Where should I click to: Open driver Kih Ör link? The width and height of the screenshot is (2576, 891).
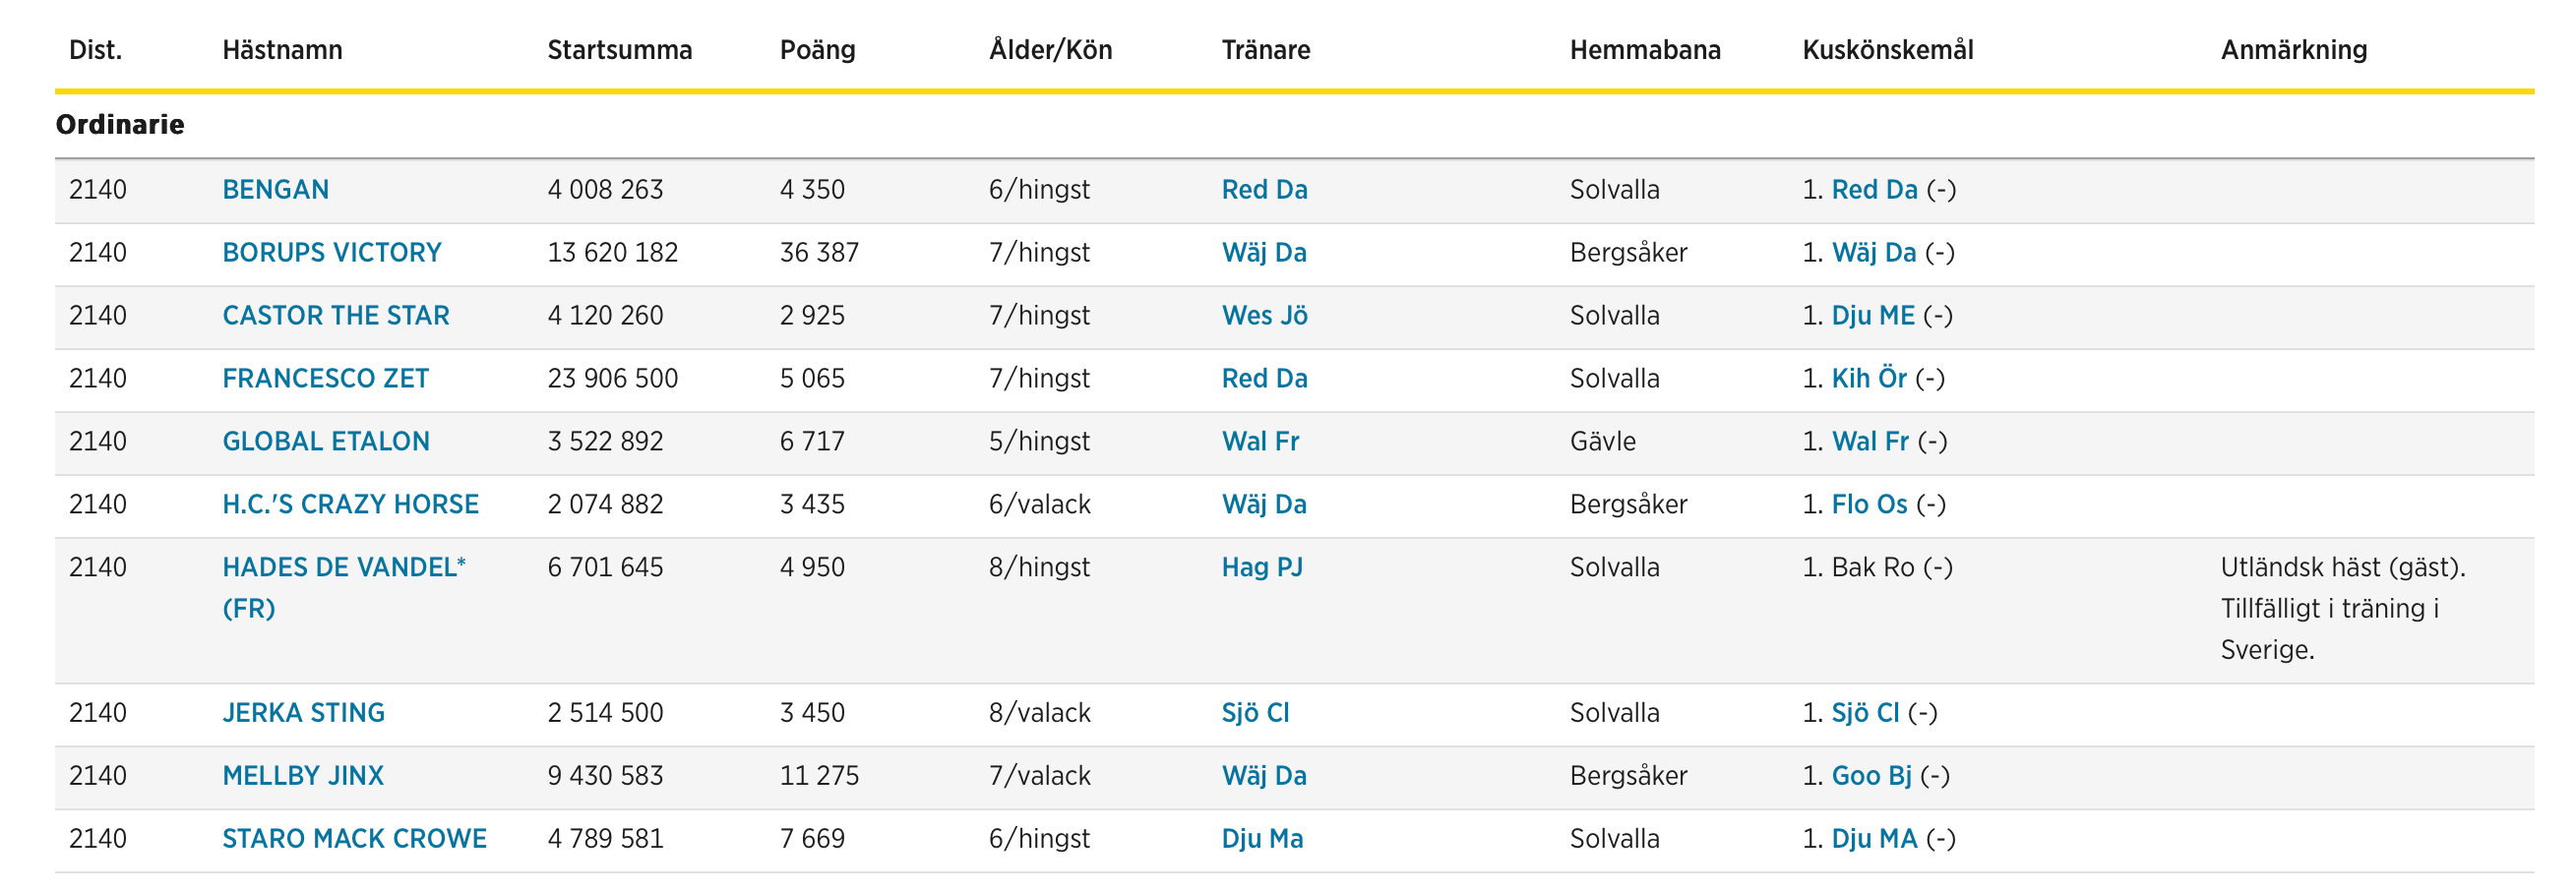1868,378
